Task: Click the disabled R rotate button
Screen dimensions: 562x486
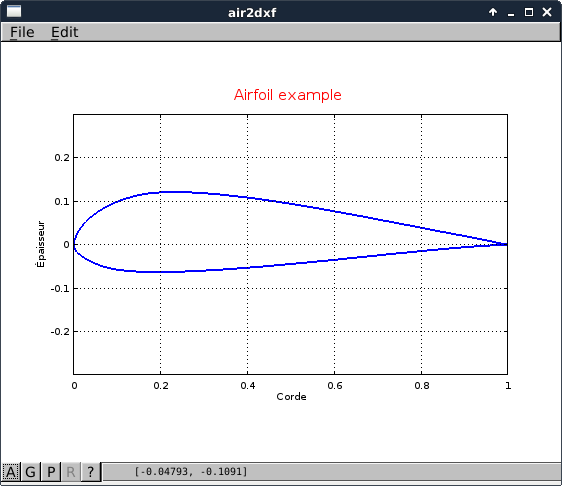Action: point(71,472)
